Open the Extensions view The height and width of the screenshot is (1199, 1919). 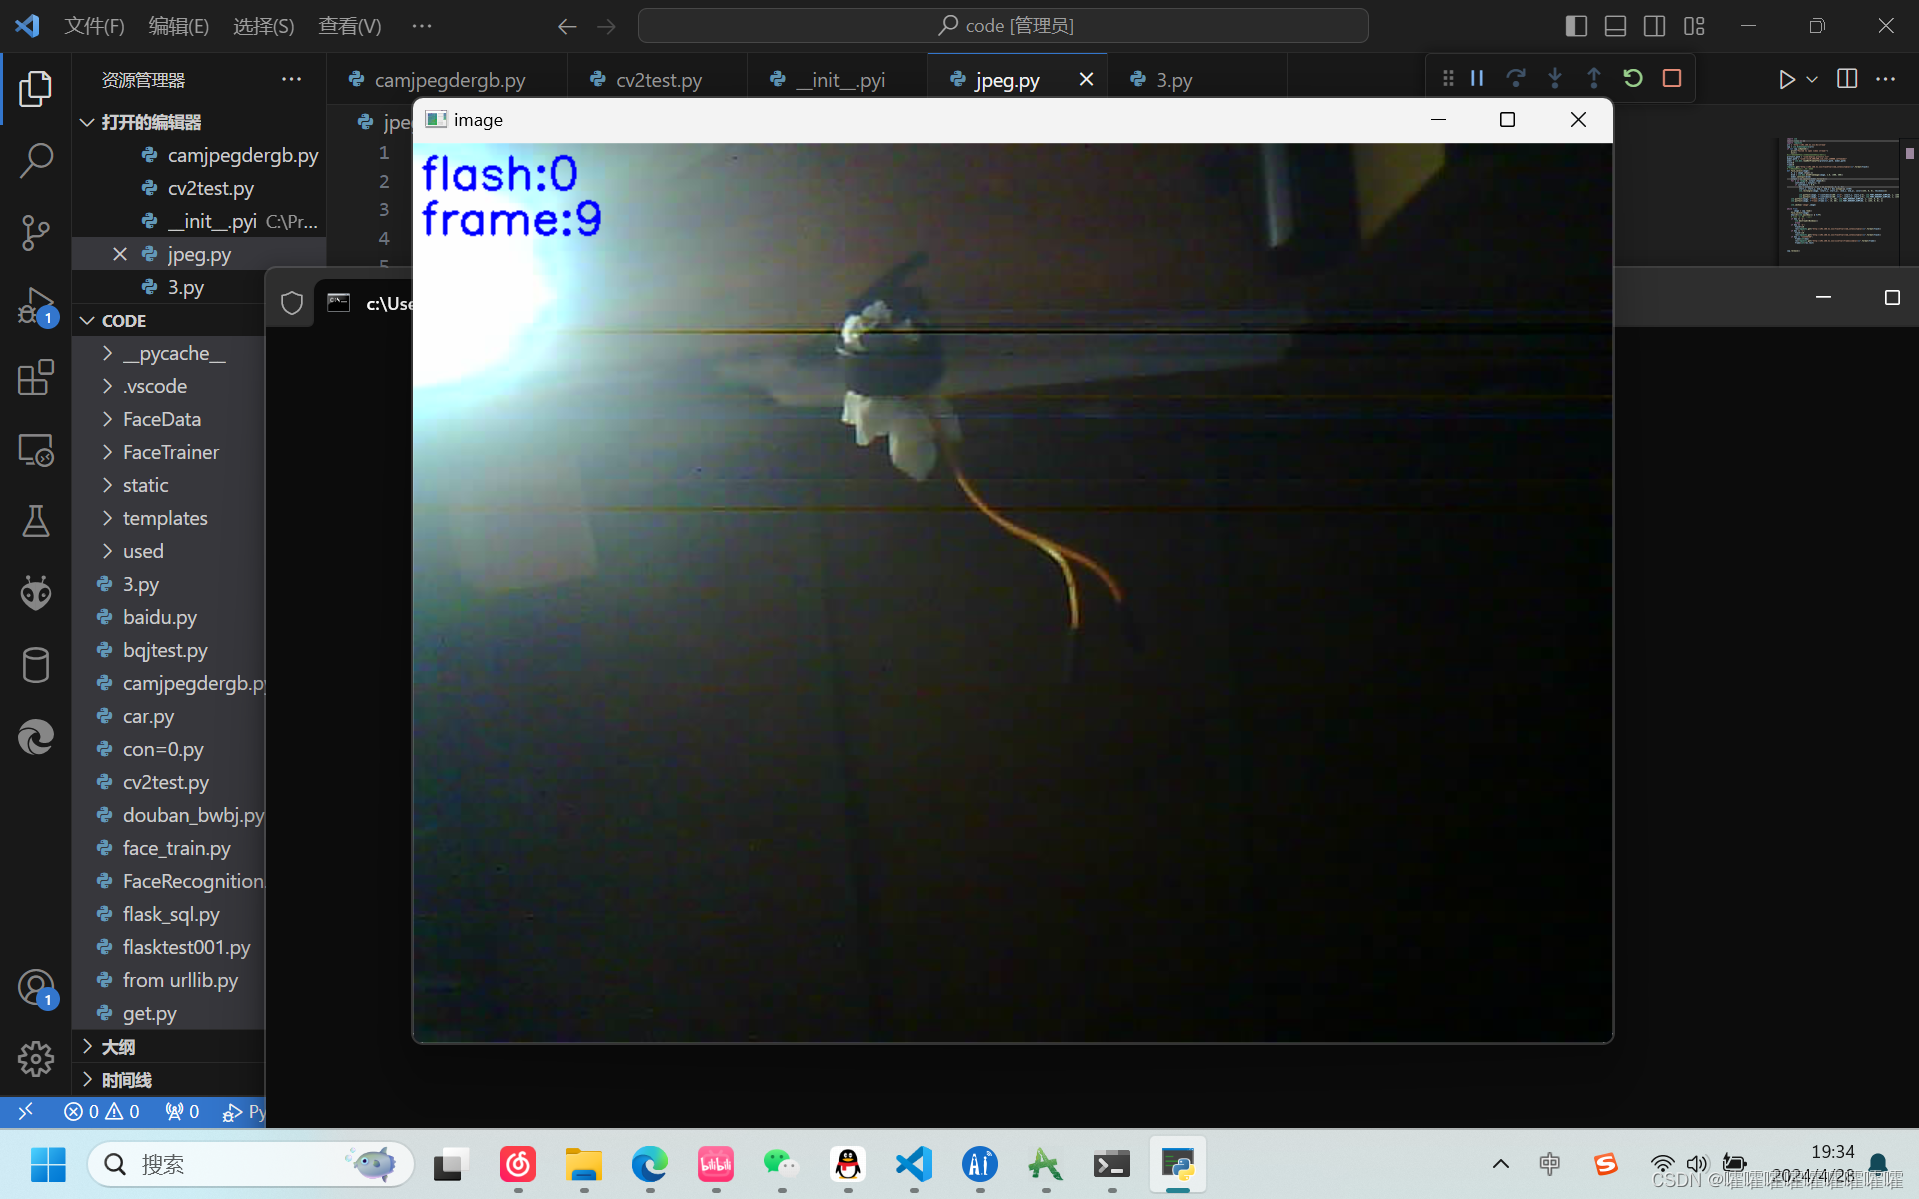(x=36, y=378)
